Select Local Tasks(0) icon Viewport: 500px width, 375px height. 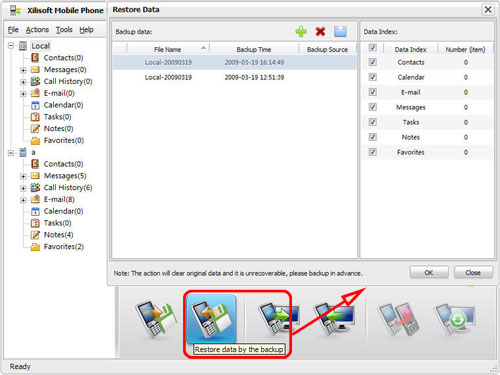35,117
